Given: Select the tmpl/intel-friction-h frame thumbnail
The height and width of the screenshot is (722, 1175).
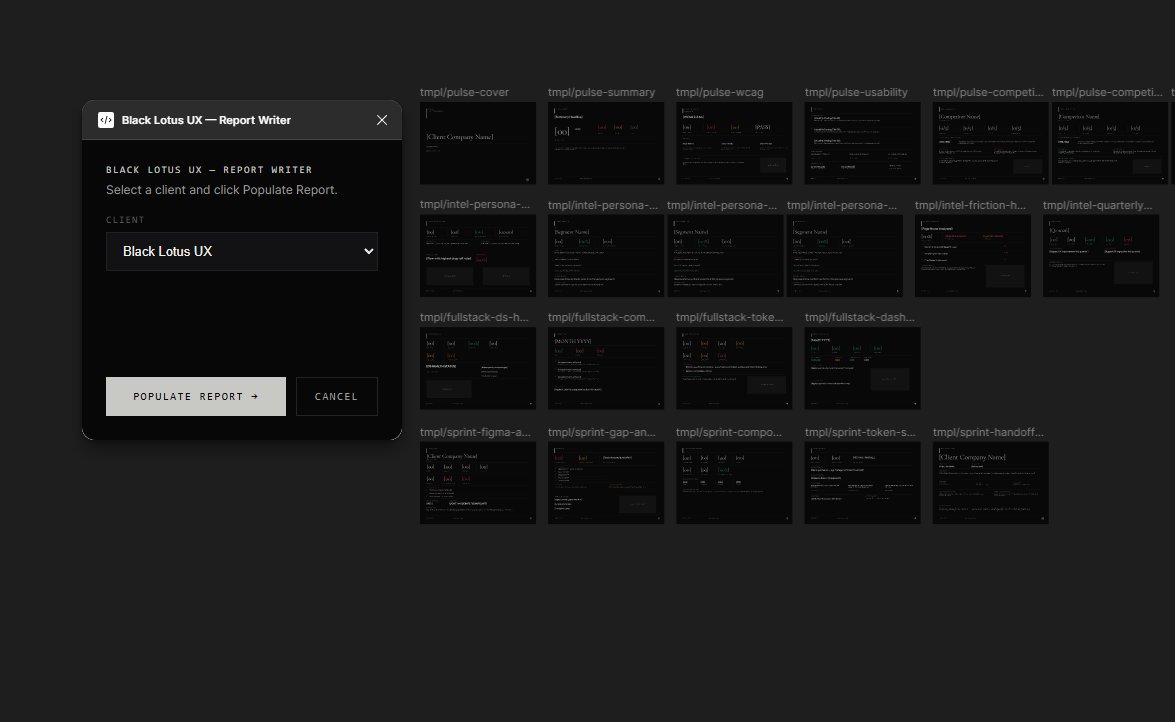Looking at the screenshot, I should click(972, 255).
